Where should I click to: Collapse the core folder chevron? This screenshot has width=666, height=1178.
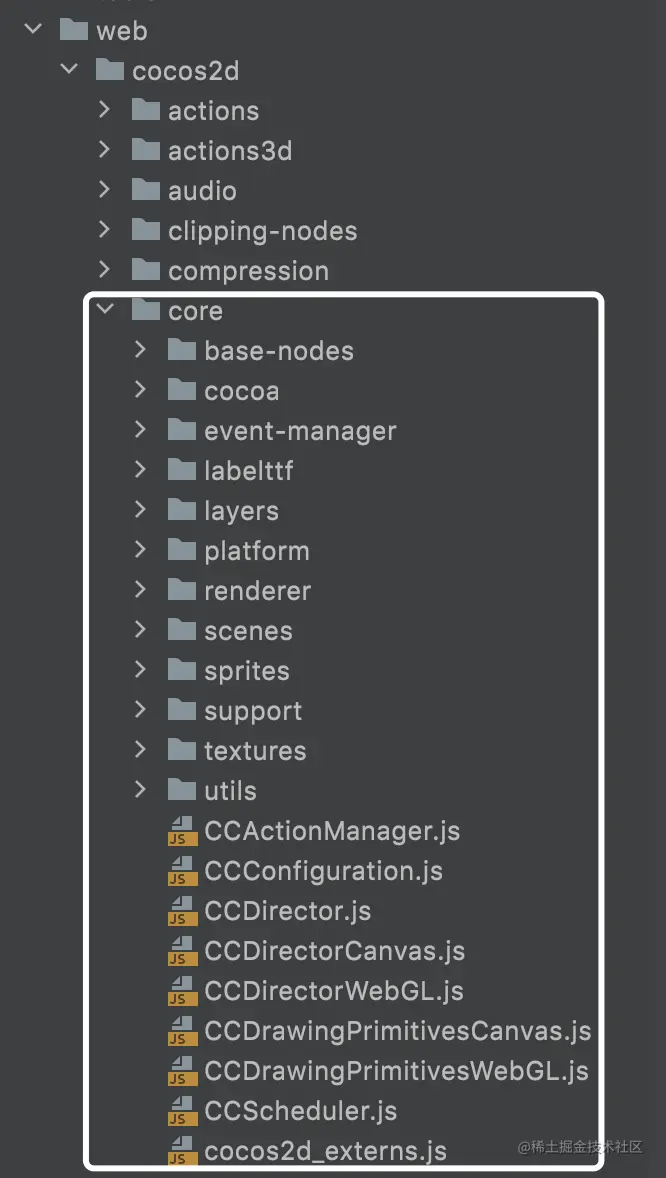pyautogui.click(x=105, y=309)
